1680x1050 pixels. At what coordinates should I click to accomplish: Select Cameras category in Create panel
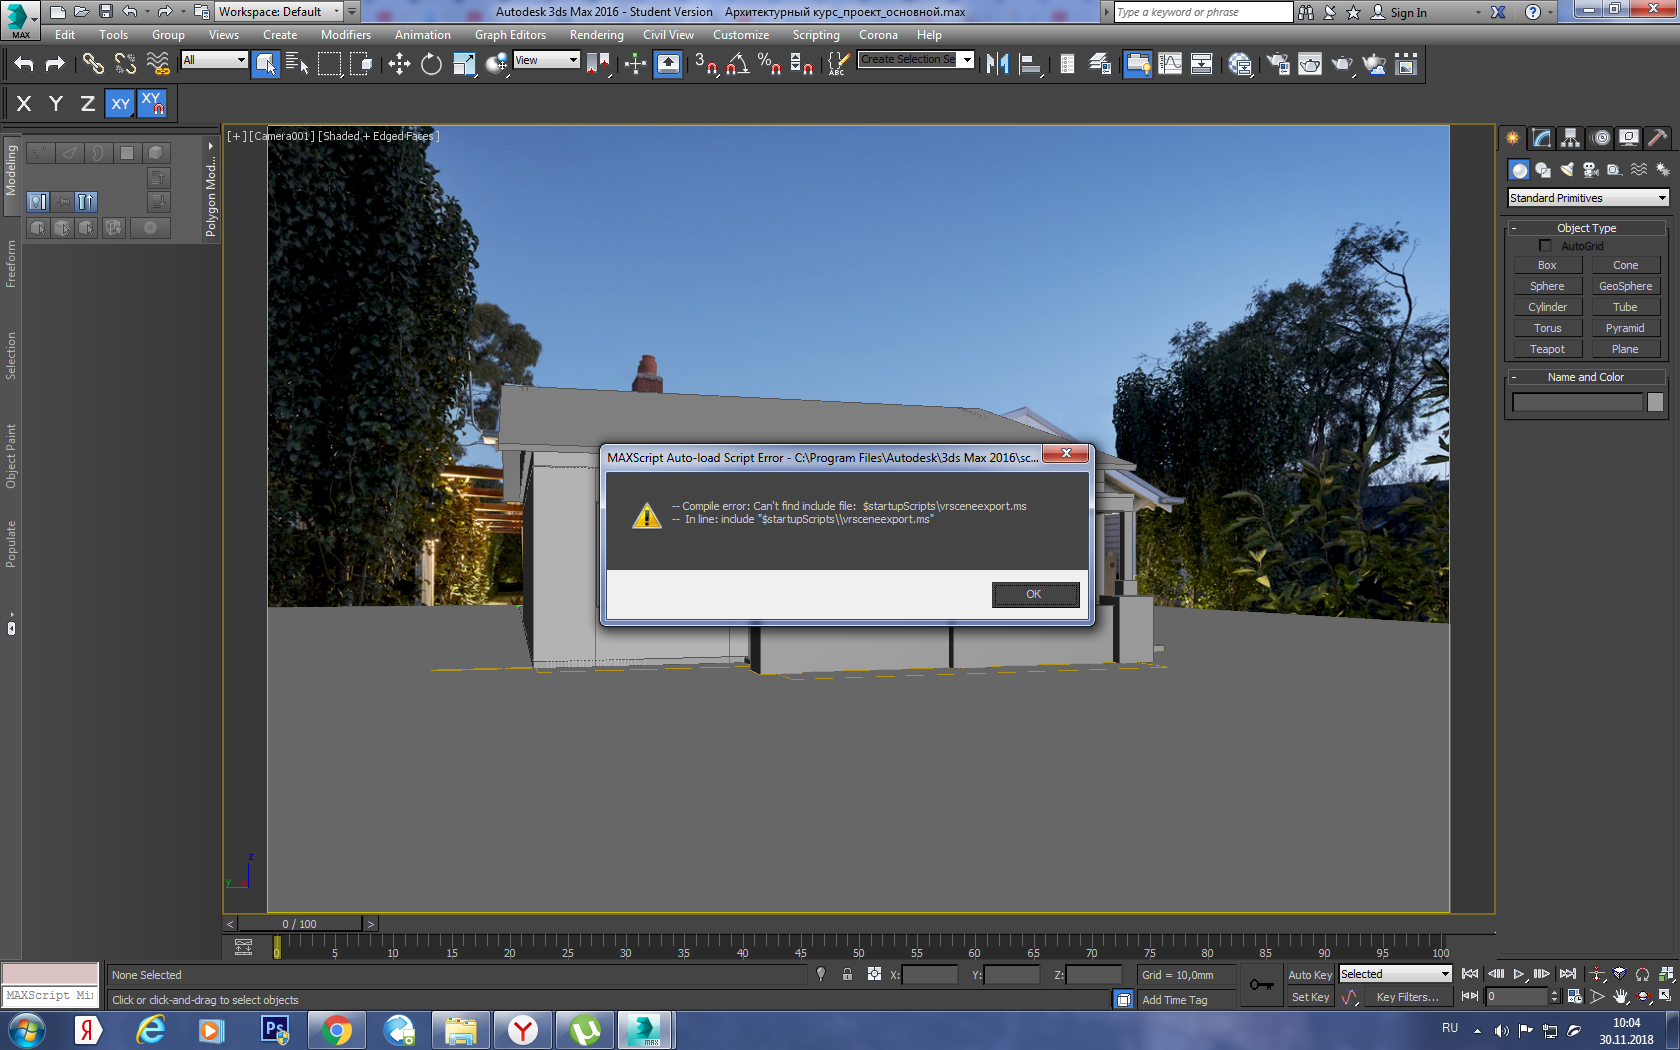click(1591, 170)
